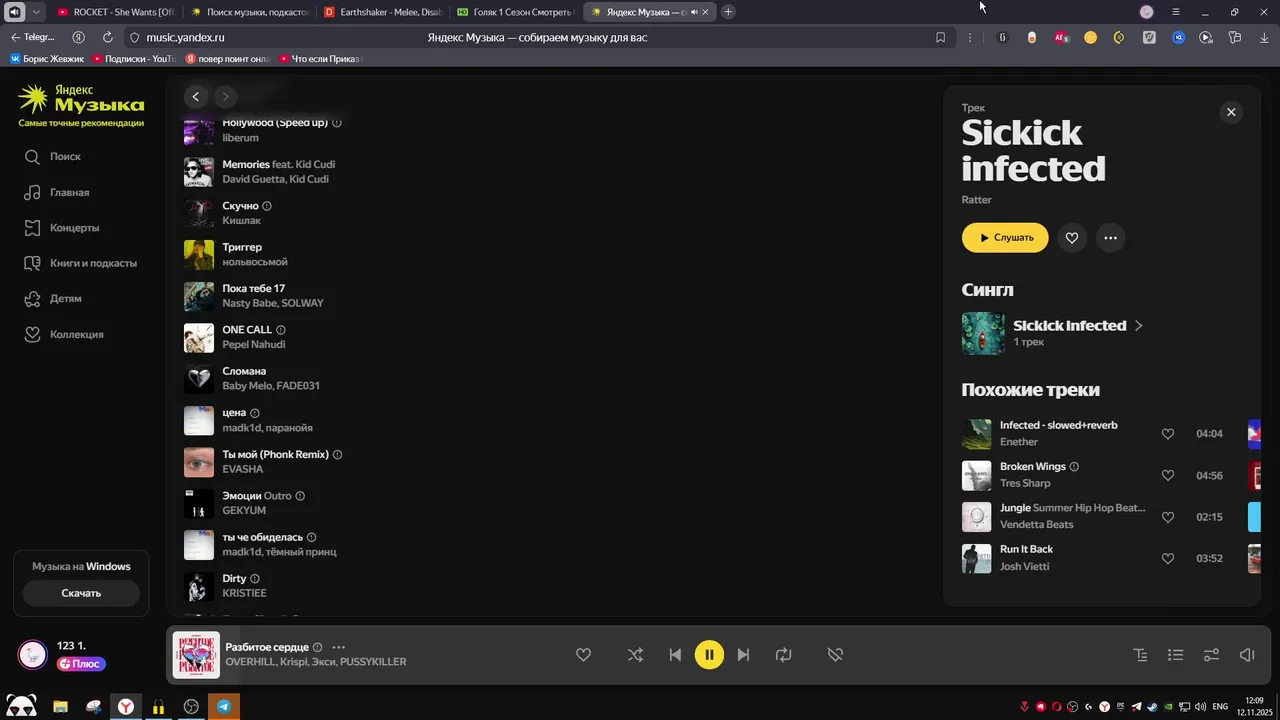This screenshot has width=1280, height=720.
Task: Like the Run It Back track
Action: pos(1167,558)
